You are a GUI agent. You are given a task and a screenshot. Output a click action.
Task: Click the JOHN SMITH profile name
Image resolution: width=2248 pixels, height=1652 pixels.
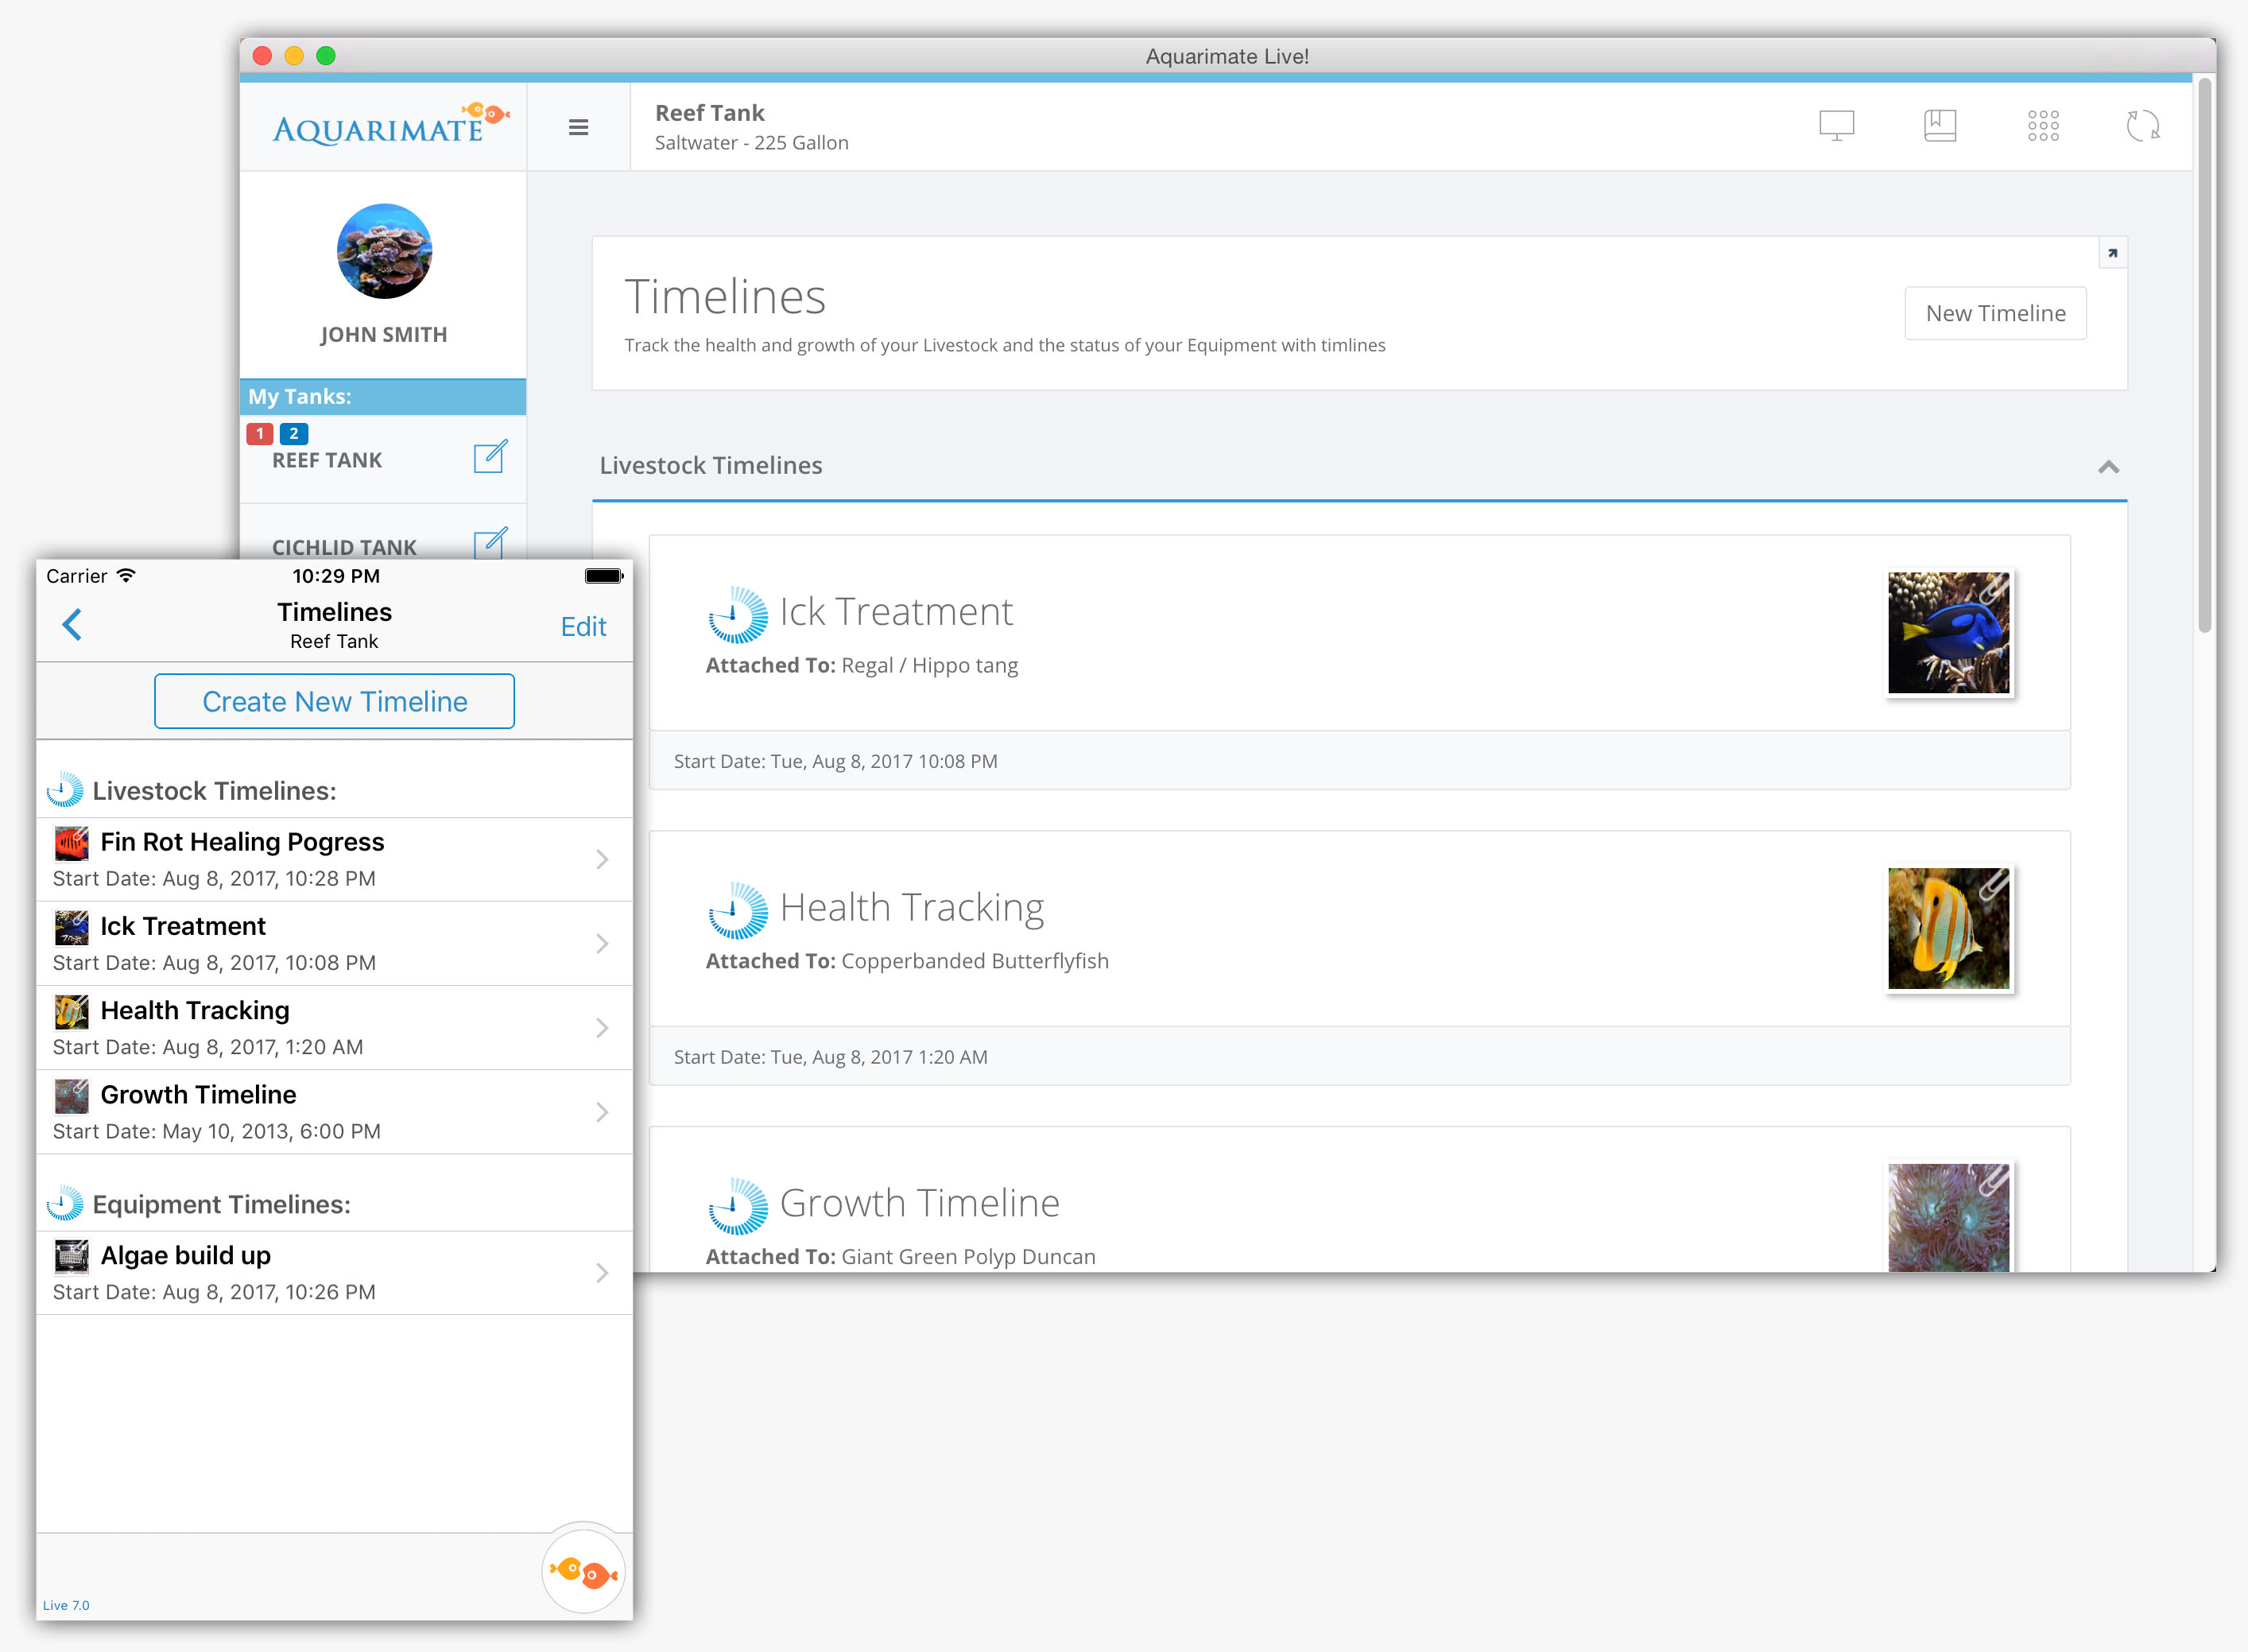tap(384, 335)
